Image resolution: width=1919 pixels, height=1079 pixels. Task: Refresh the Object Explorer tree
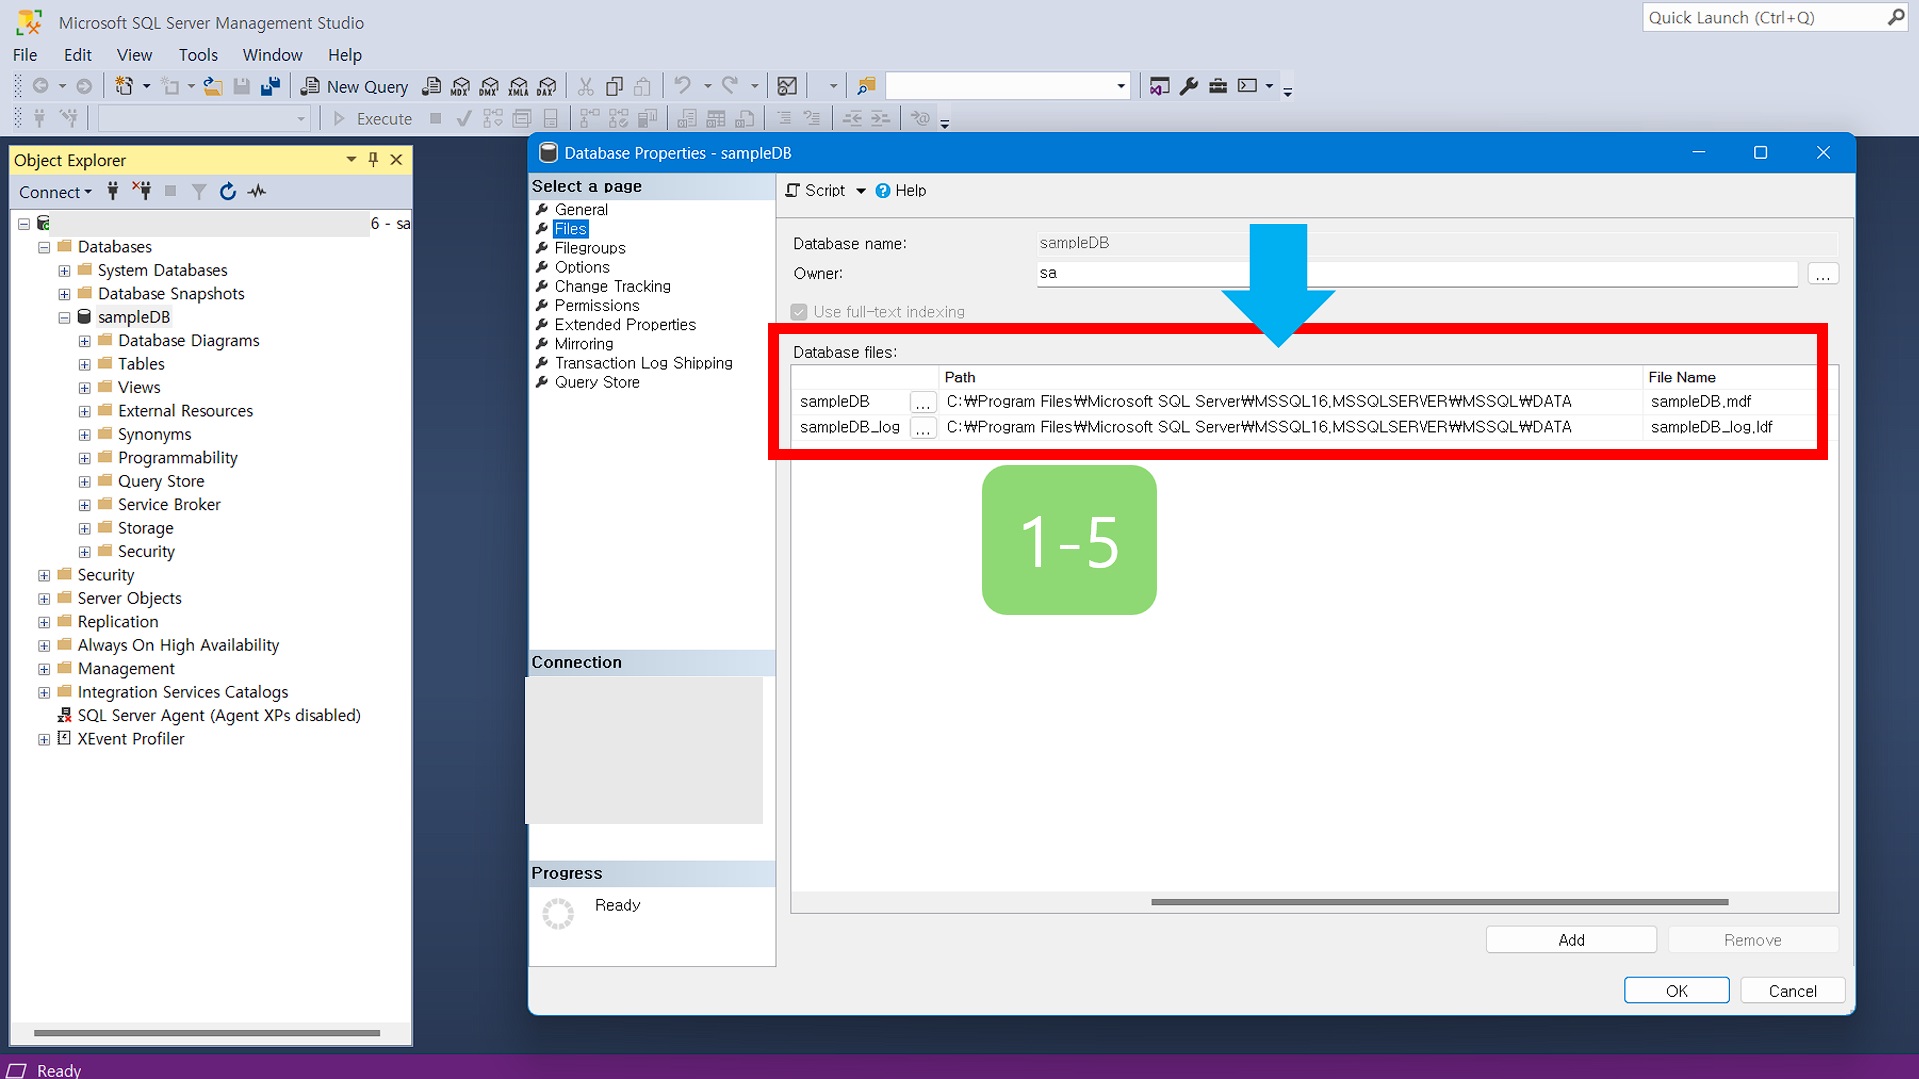tap(228, 191)
